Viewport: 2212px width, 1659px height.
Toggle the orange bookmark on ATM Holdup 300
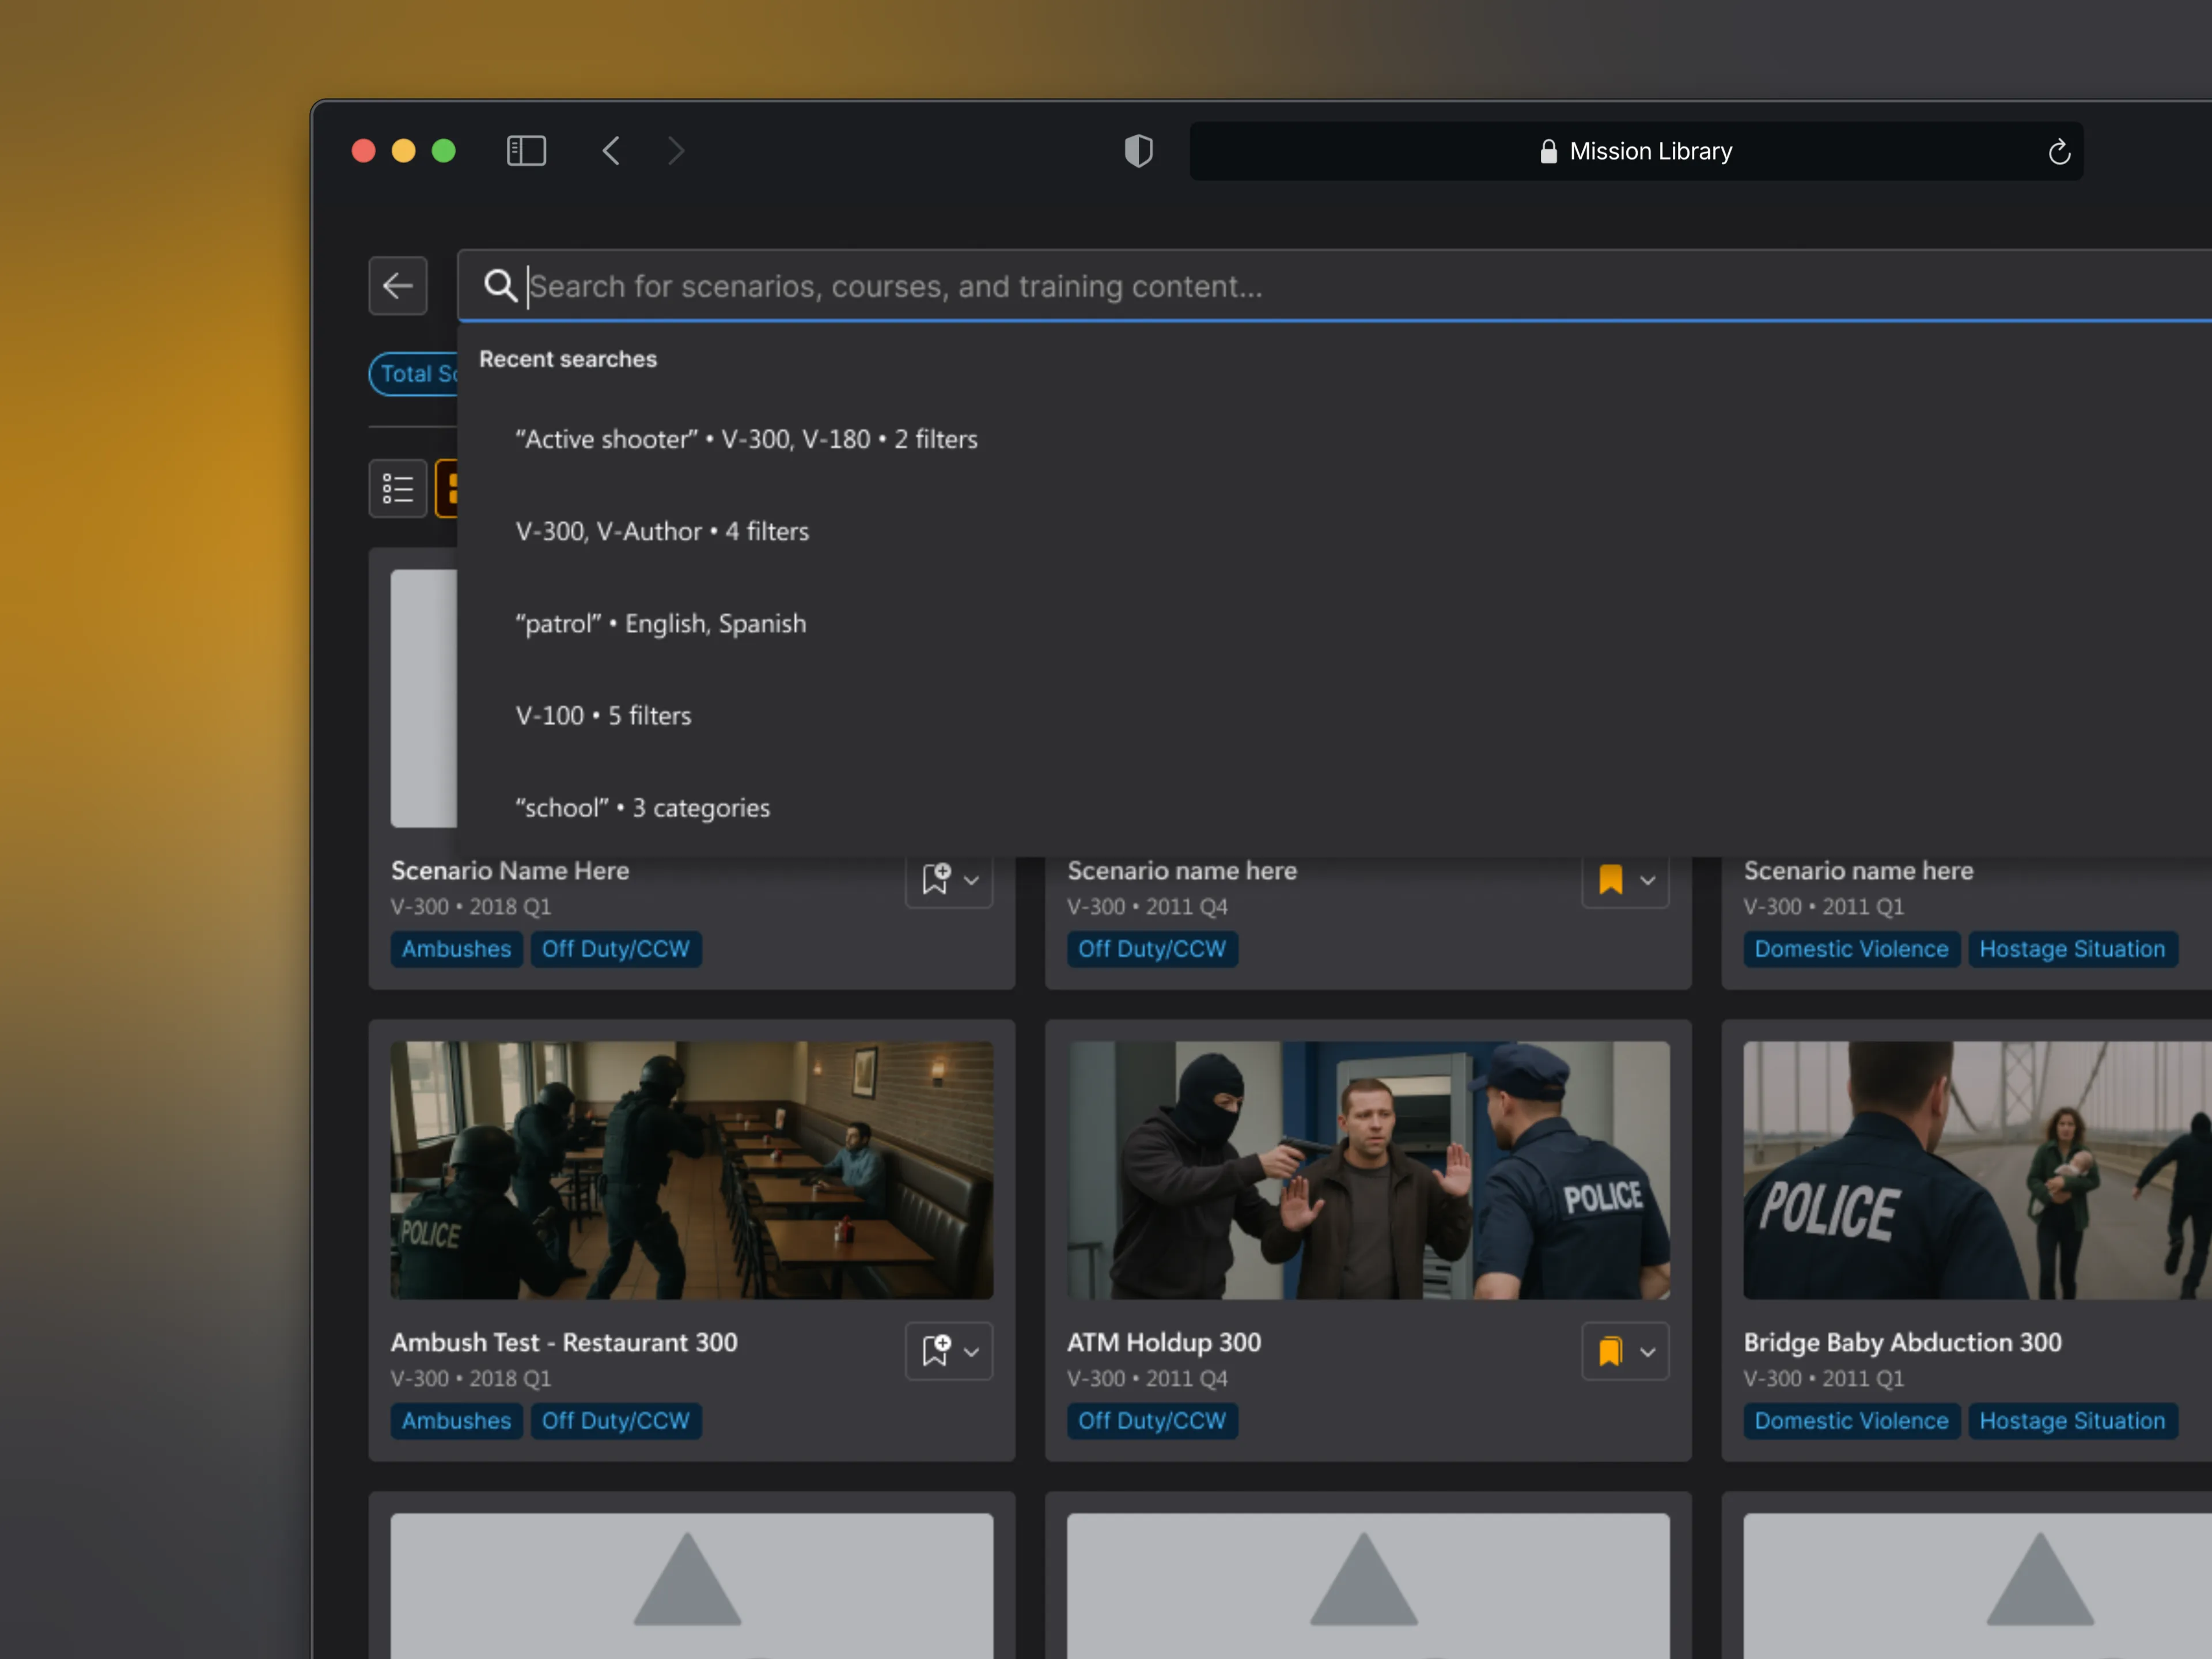point(1611,1351)
